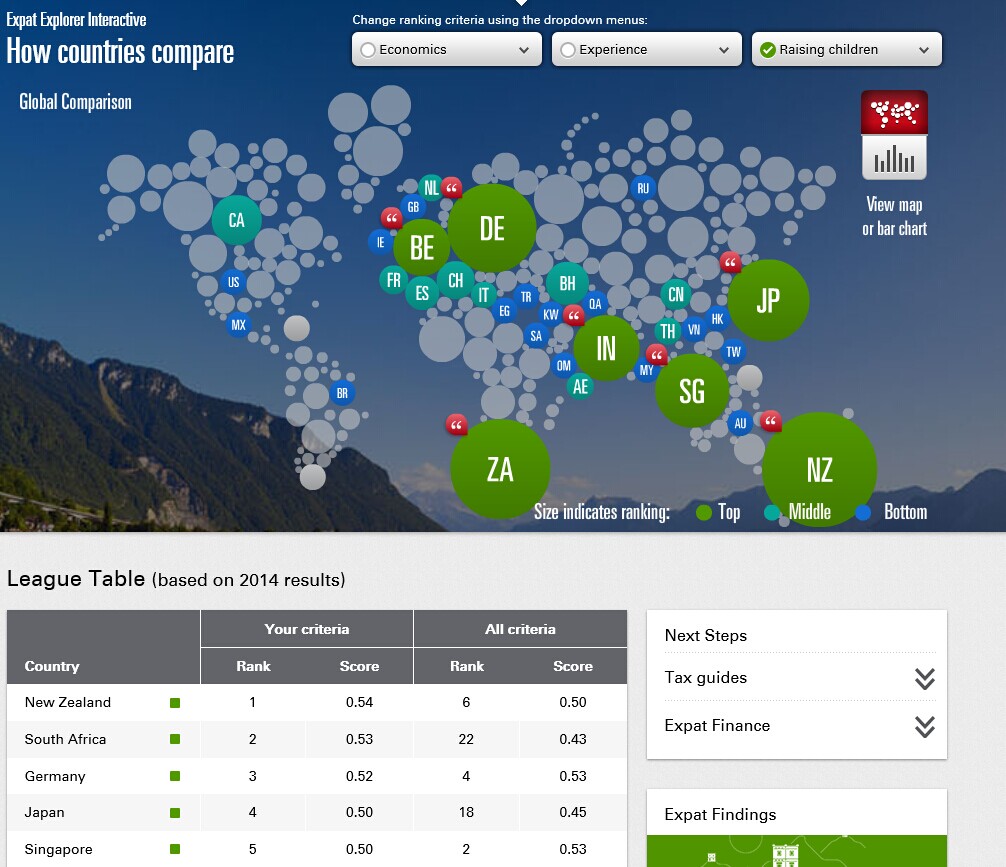Switch to the bar chart view icon
Image resolution: width=1006 pixels, height=867 pixels.
[894, 158]
